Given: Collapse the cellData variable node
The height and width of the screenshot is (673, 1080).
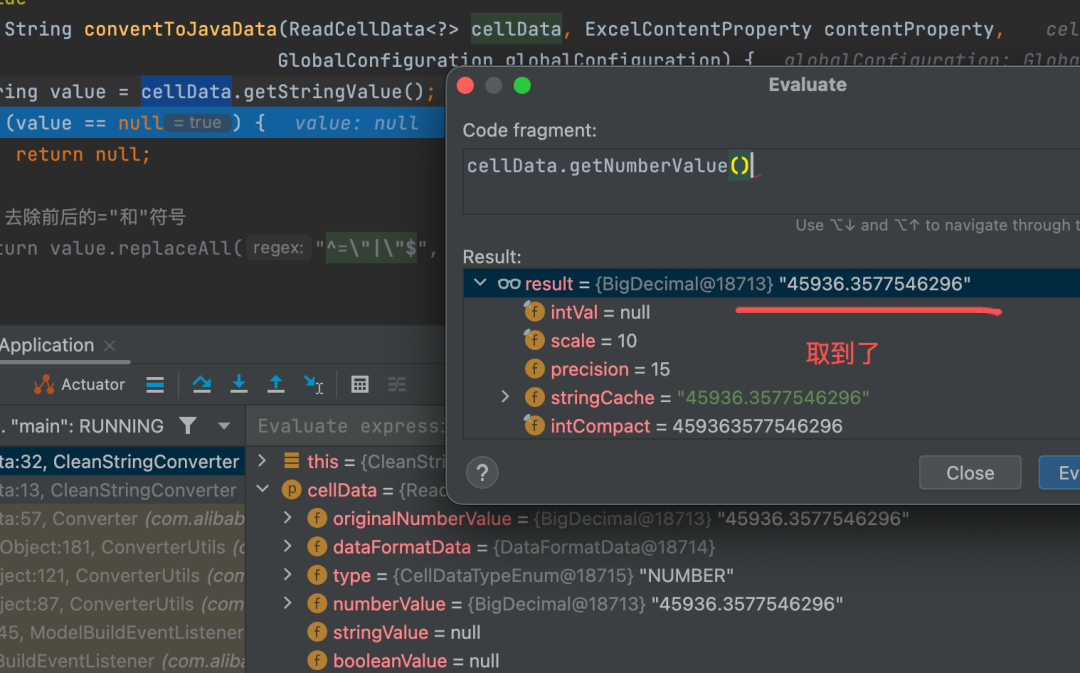Looking at the screenshot, I should (x=262, y=490).
